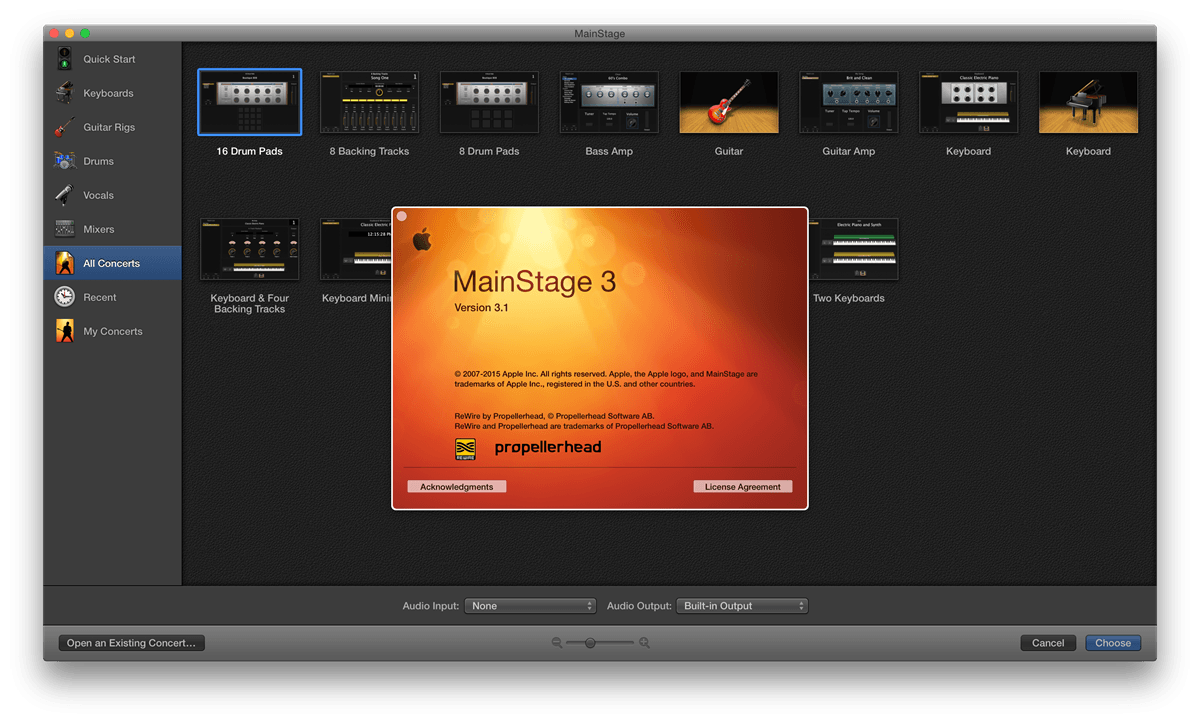Image resolution: width=1200 pixels, height=722 pixels.
Task: Open the Mixers category
Action: click(112, 229)
